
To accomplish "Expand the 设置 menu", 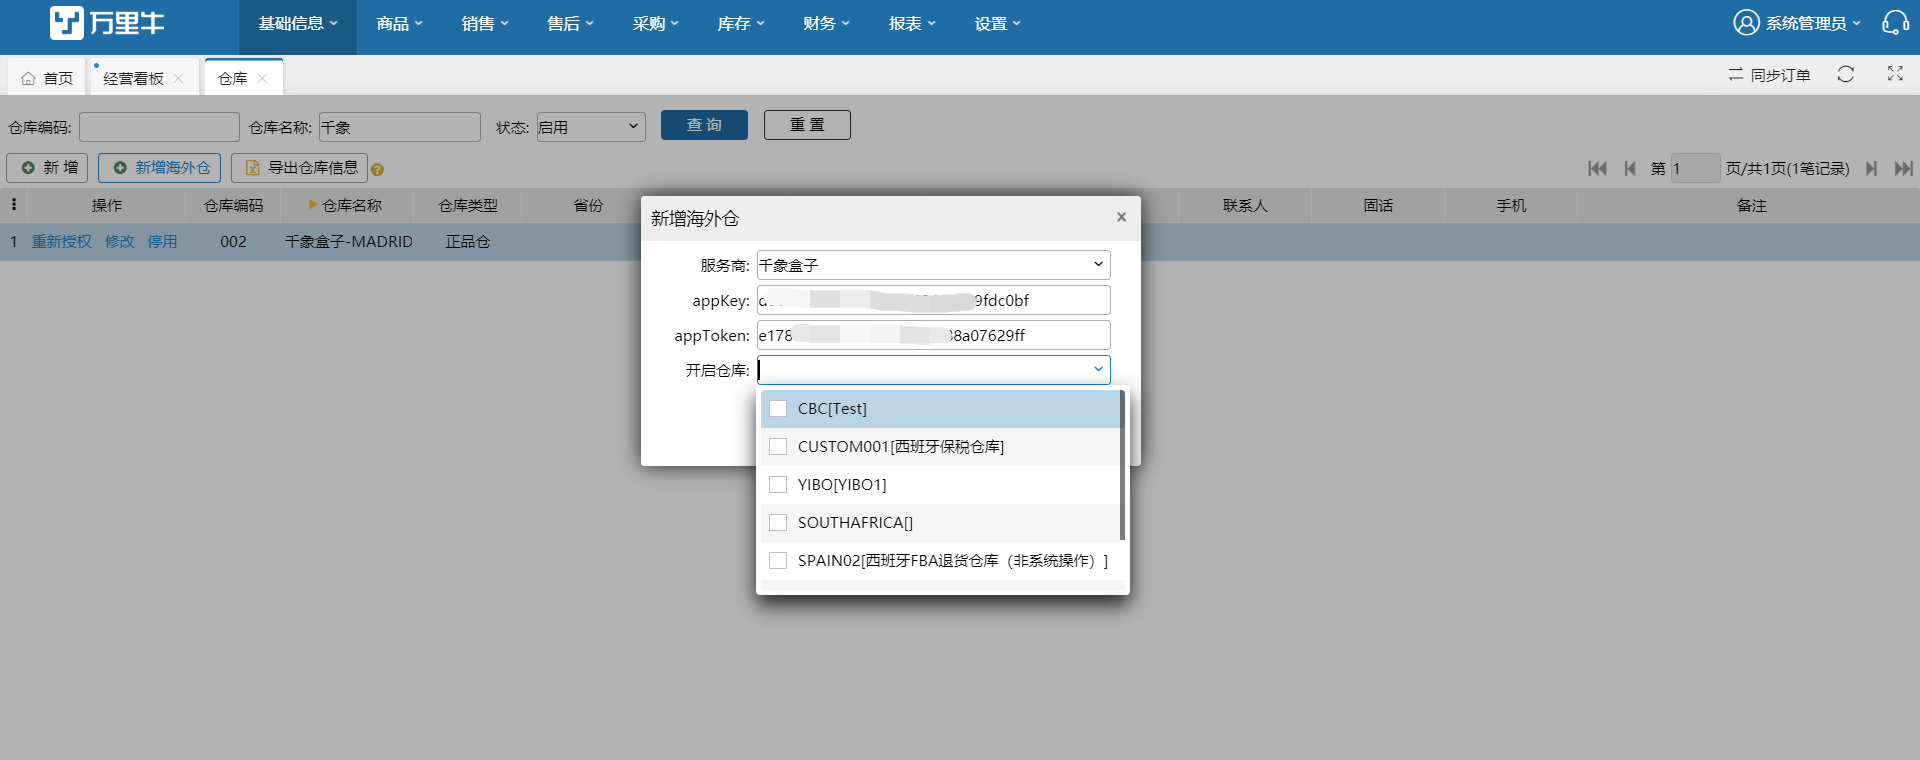I will 998,23.
